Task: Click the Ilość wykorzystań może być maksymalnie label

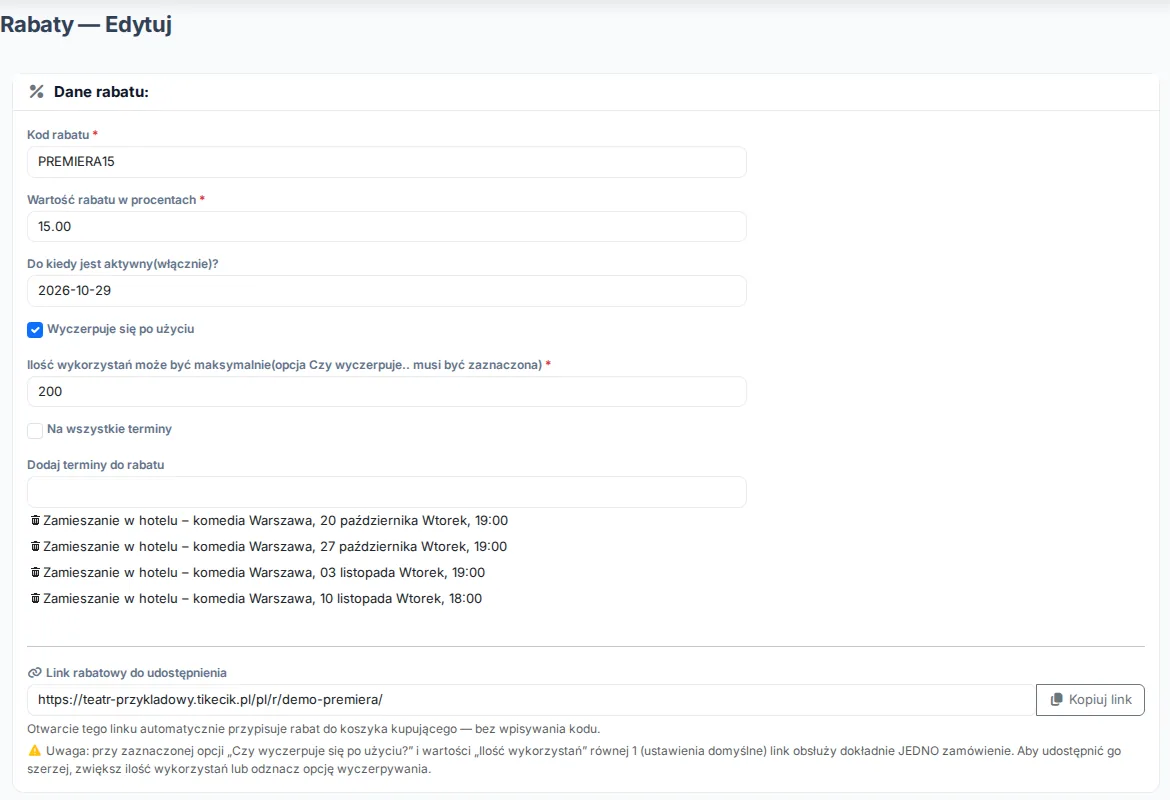Action: (284, 365)
